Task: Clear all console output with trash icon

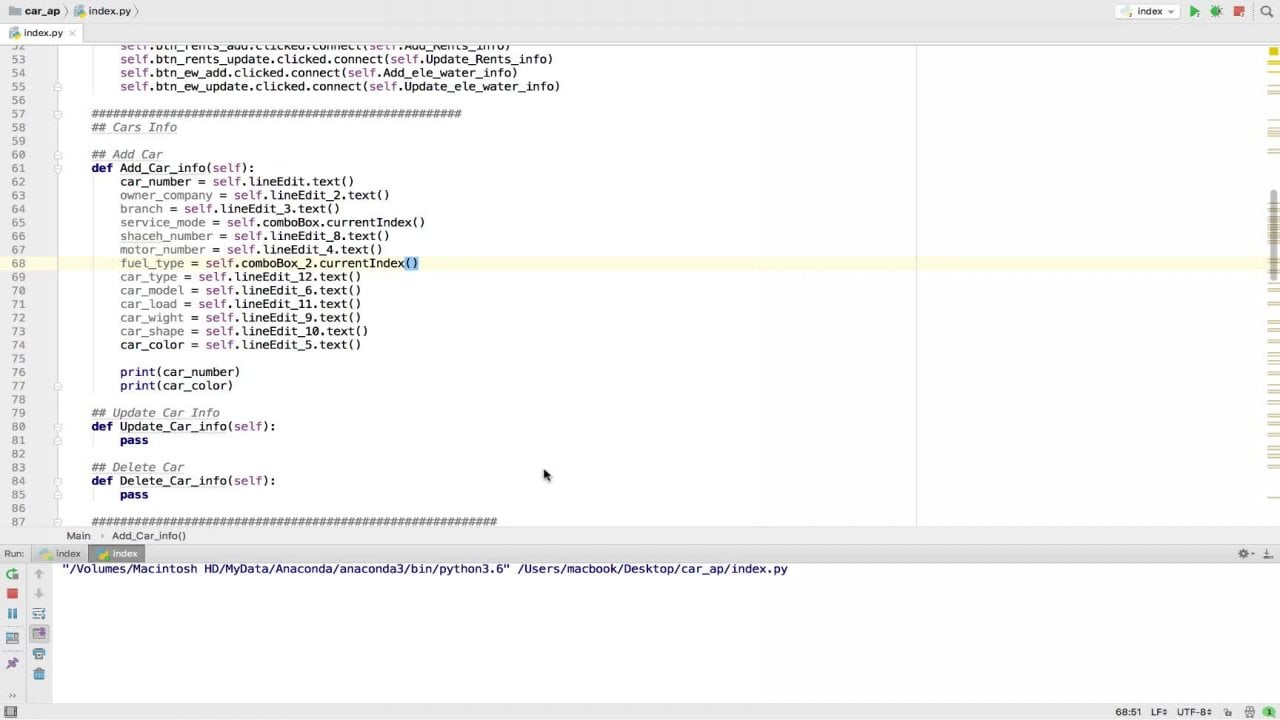Action: 39,674
